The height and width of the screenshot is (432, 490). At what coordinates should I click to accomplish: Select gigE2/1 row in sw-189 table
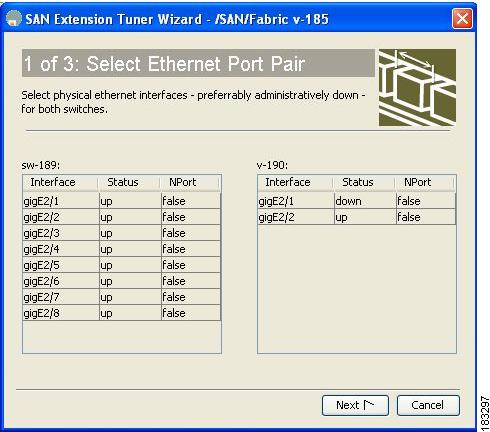122,201
